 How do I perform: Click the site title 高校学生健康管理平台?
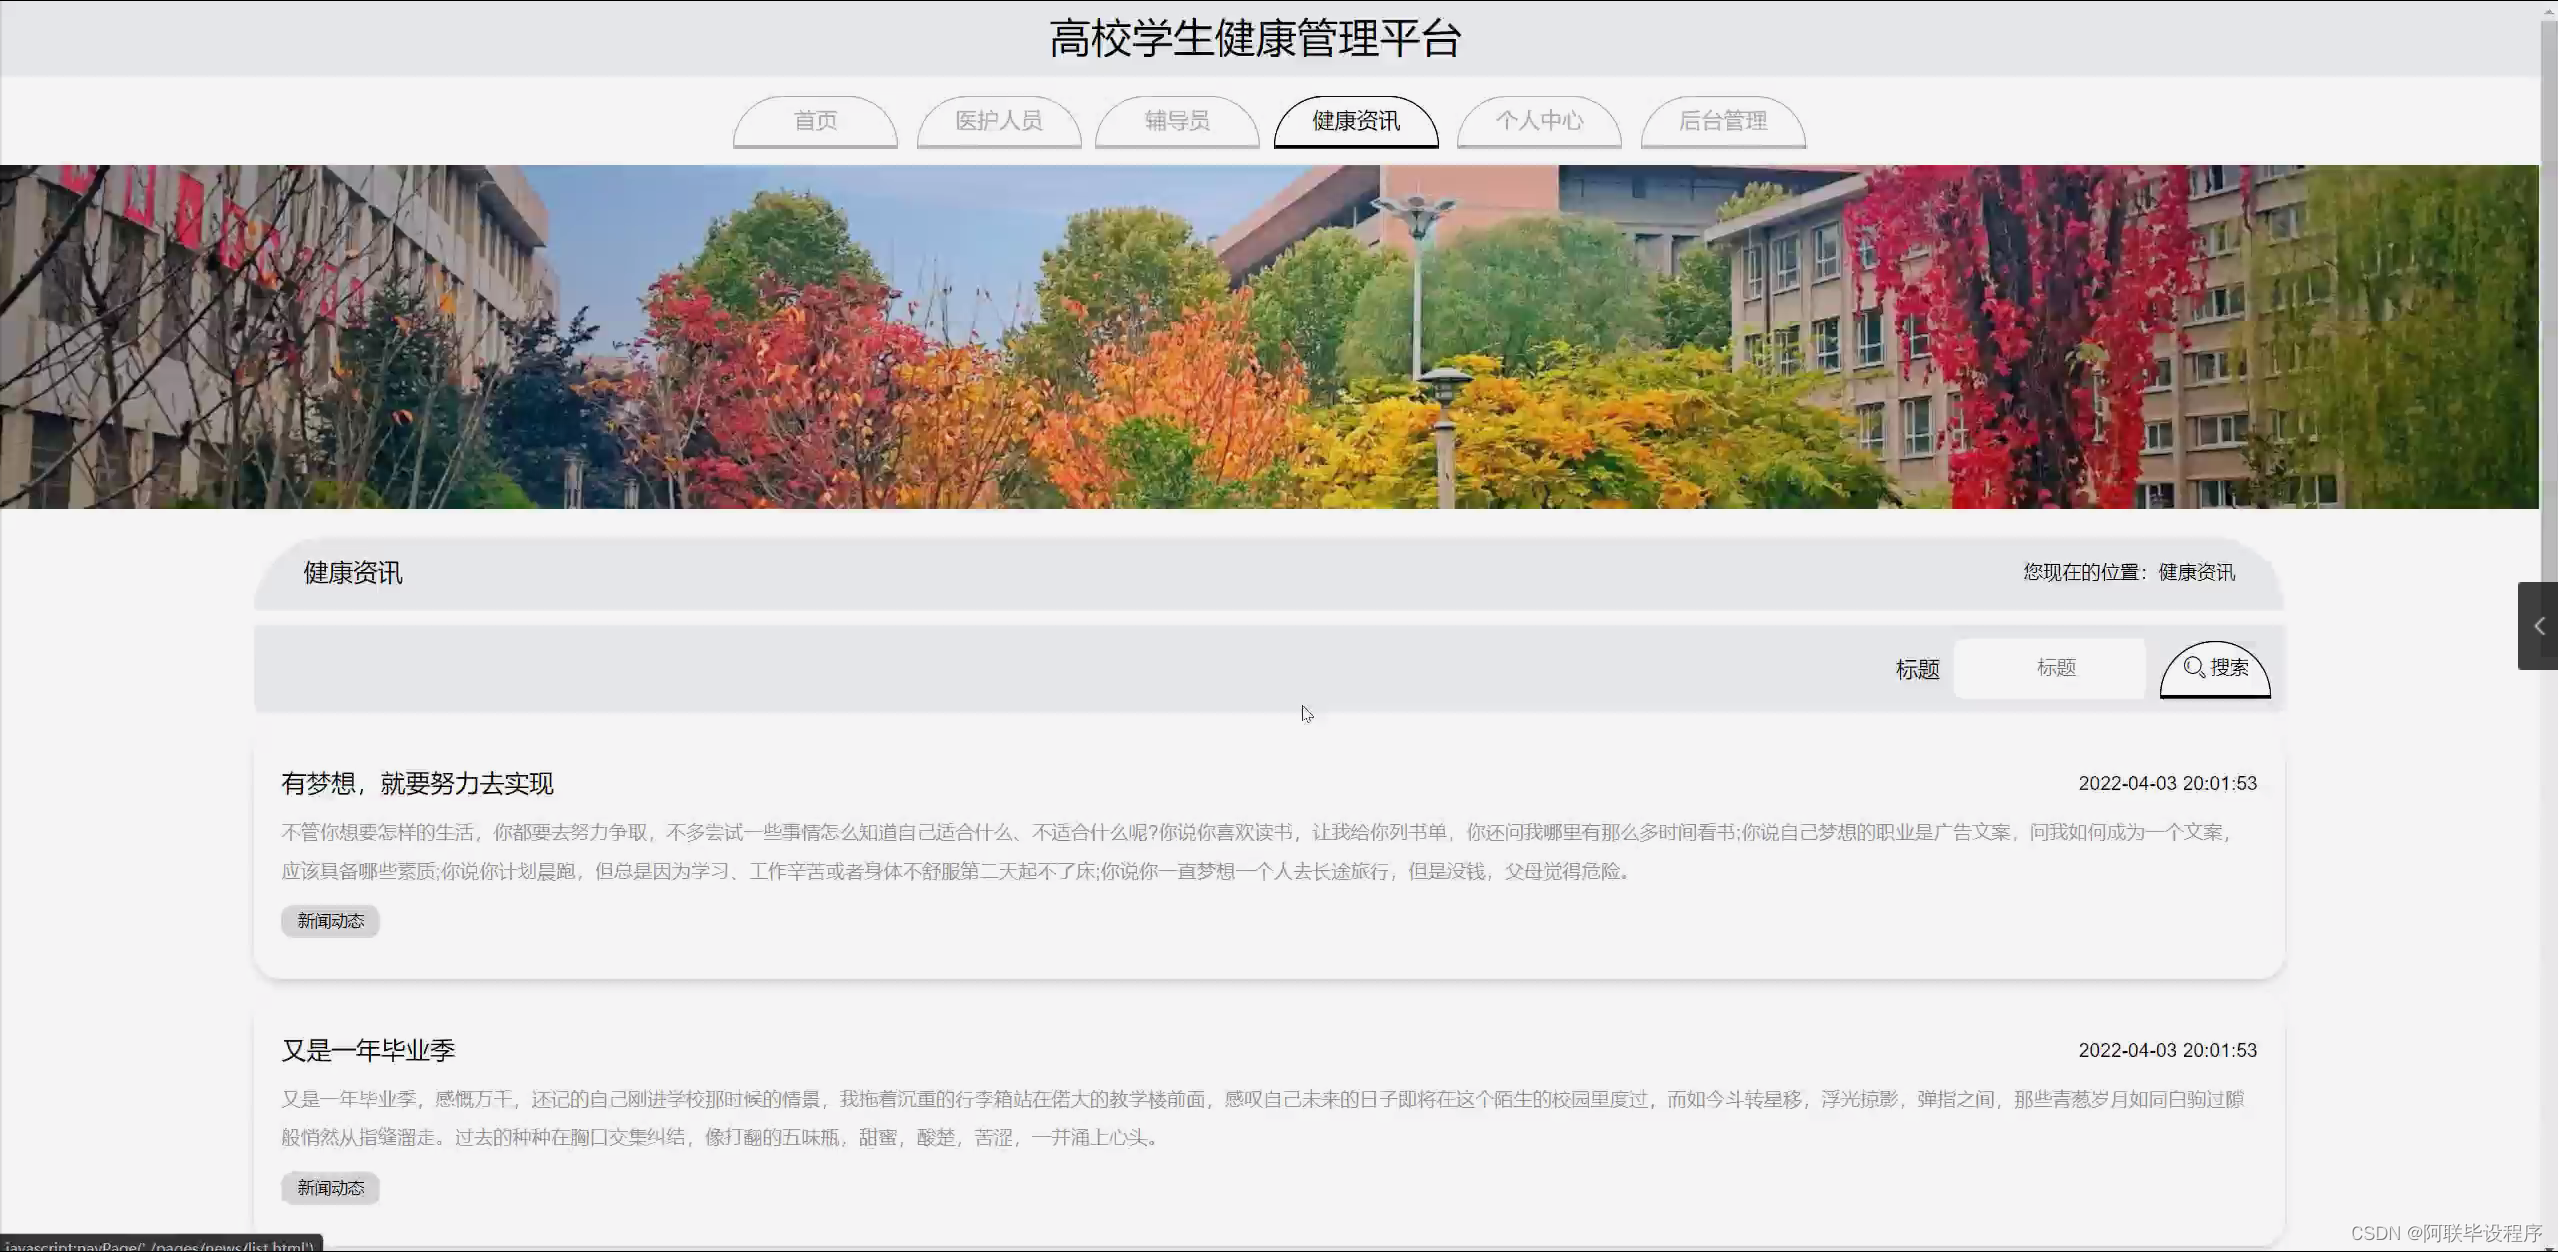(1255, 38)
